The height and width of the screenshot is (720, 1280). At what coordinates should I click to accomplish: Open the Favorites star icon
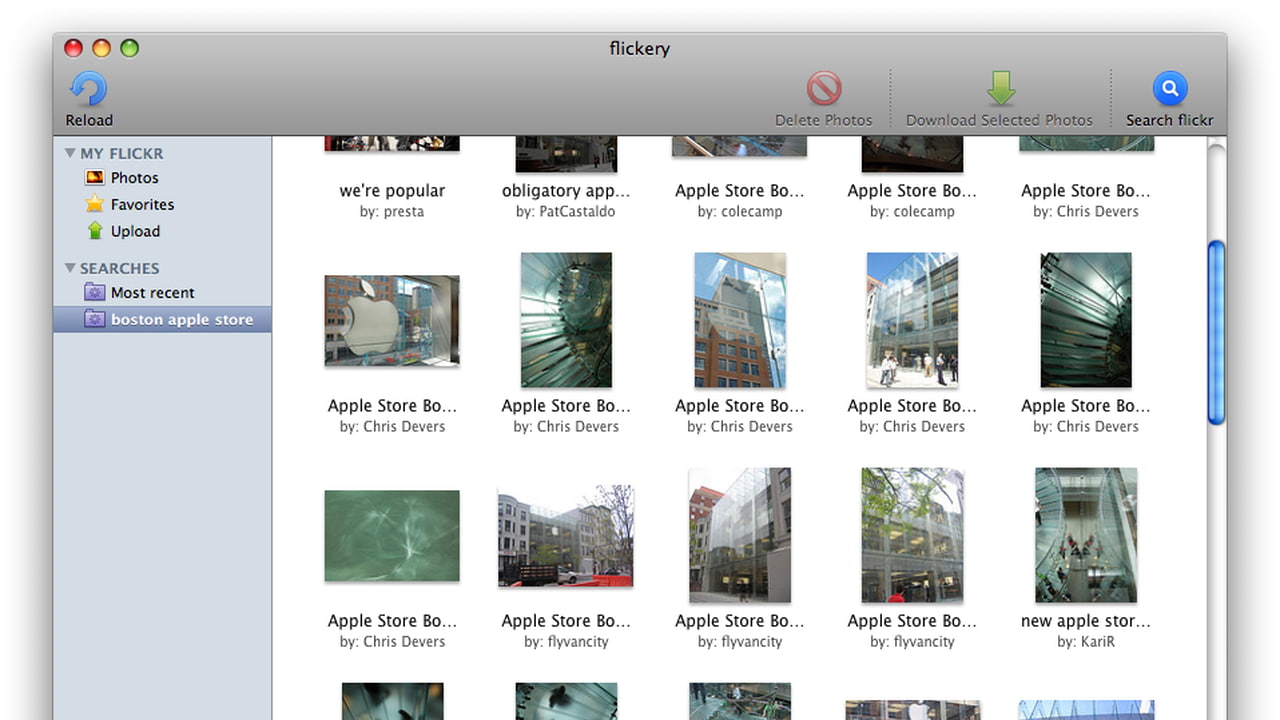tap(95, 204)
